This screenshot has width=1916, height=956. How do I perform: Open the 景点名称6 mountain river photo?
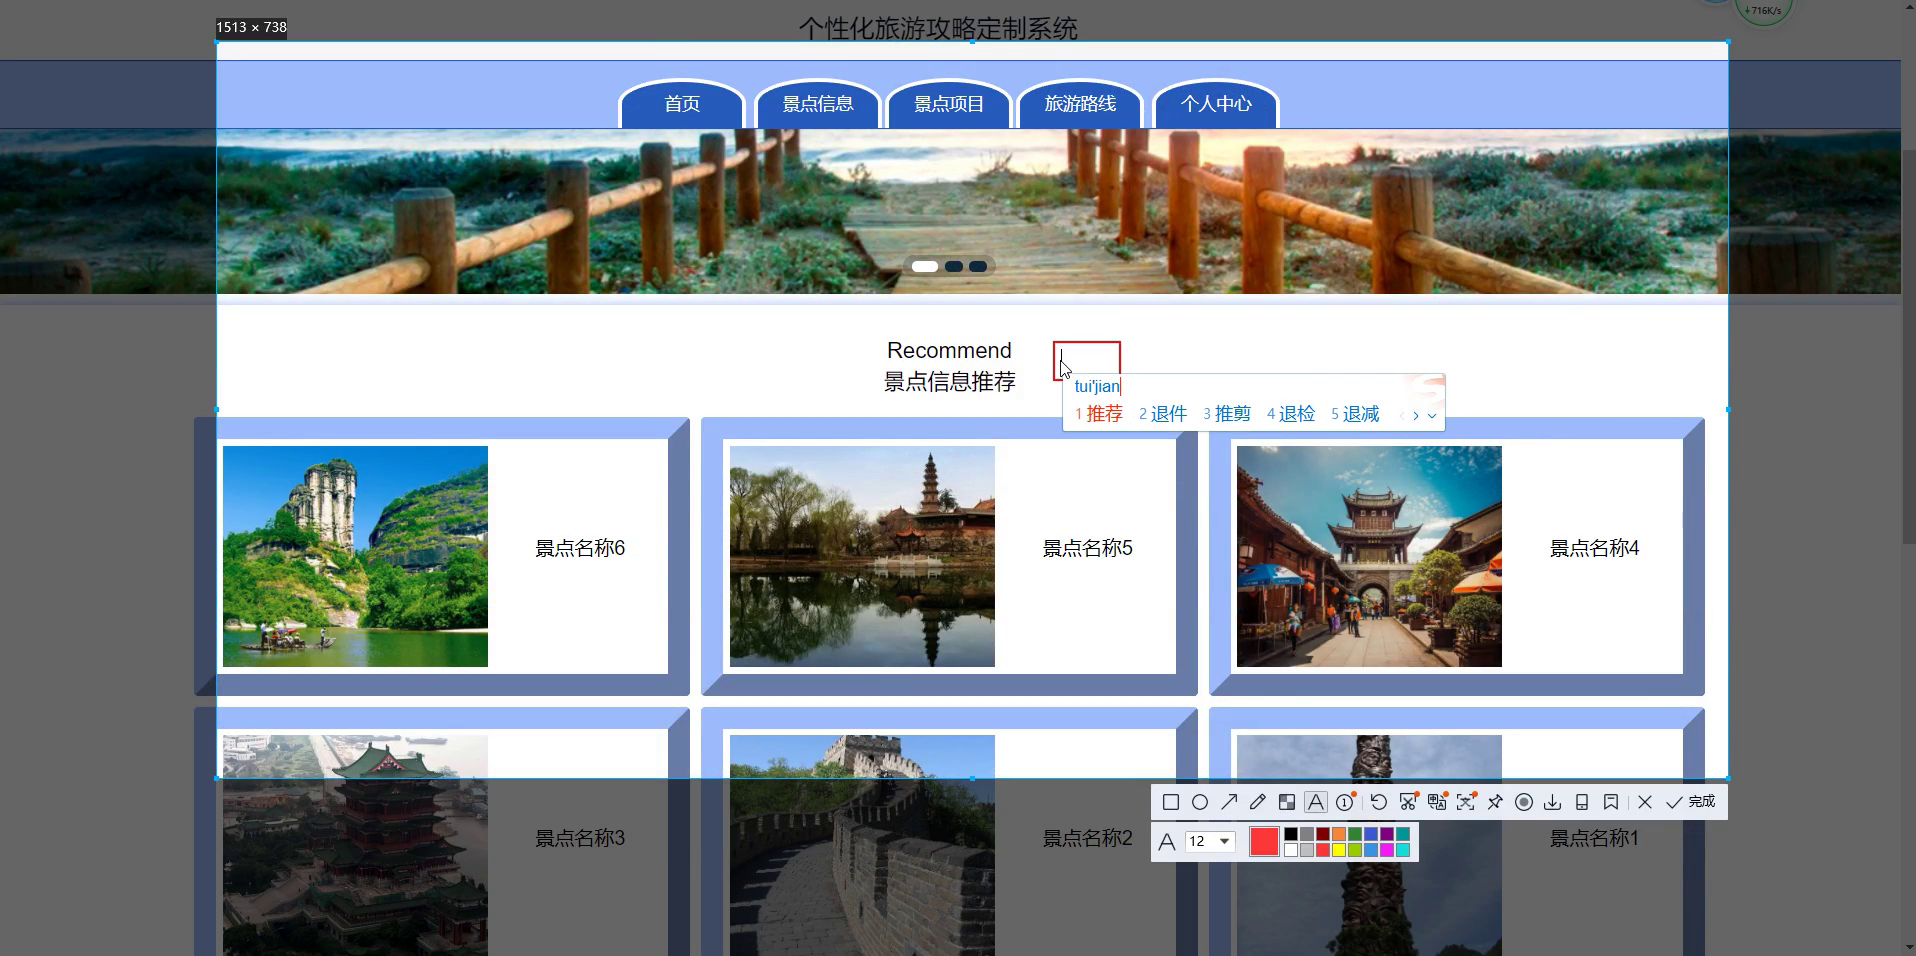point(355,556)
